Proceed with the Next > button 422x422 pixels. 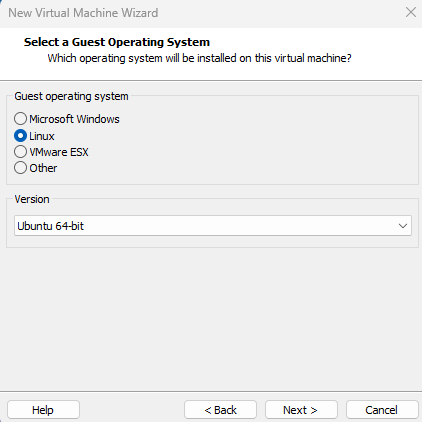[301, 410]
